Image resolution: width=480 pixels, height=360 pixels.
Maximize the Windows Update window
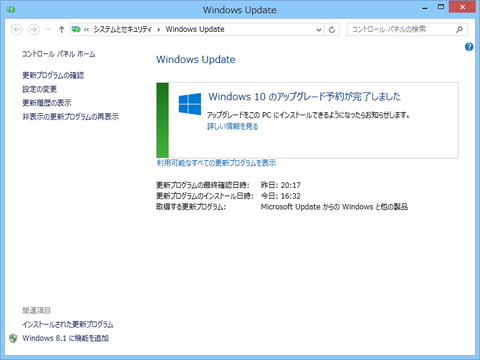[x=441, y=7]
